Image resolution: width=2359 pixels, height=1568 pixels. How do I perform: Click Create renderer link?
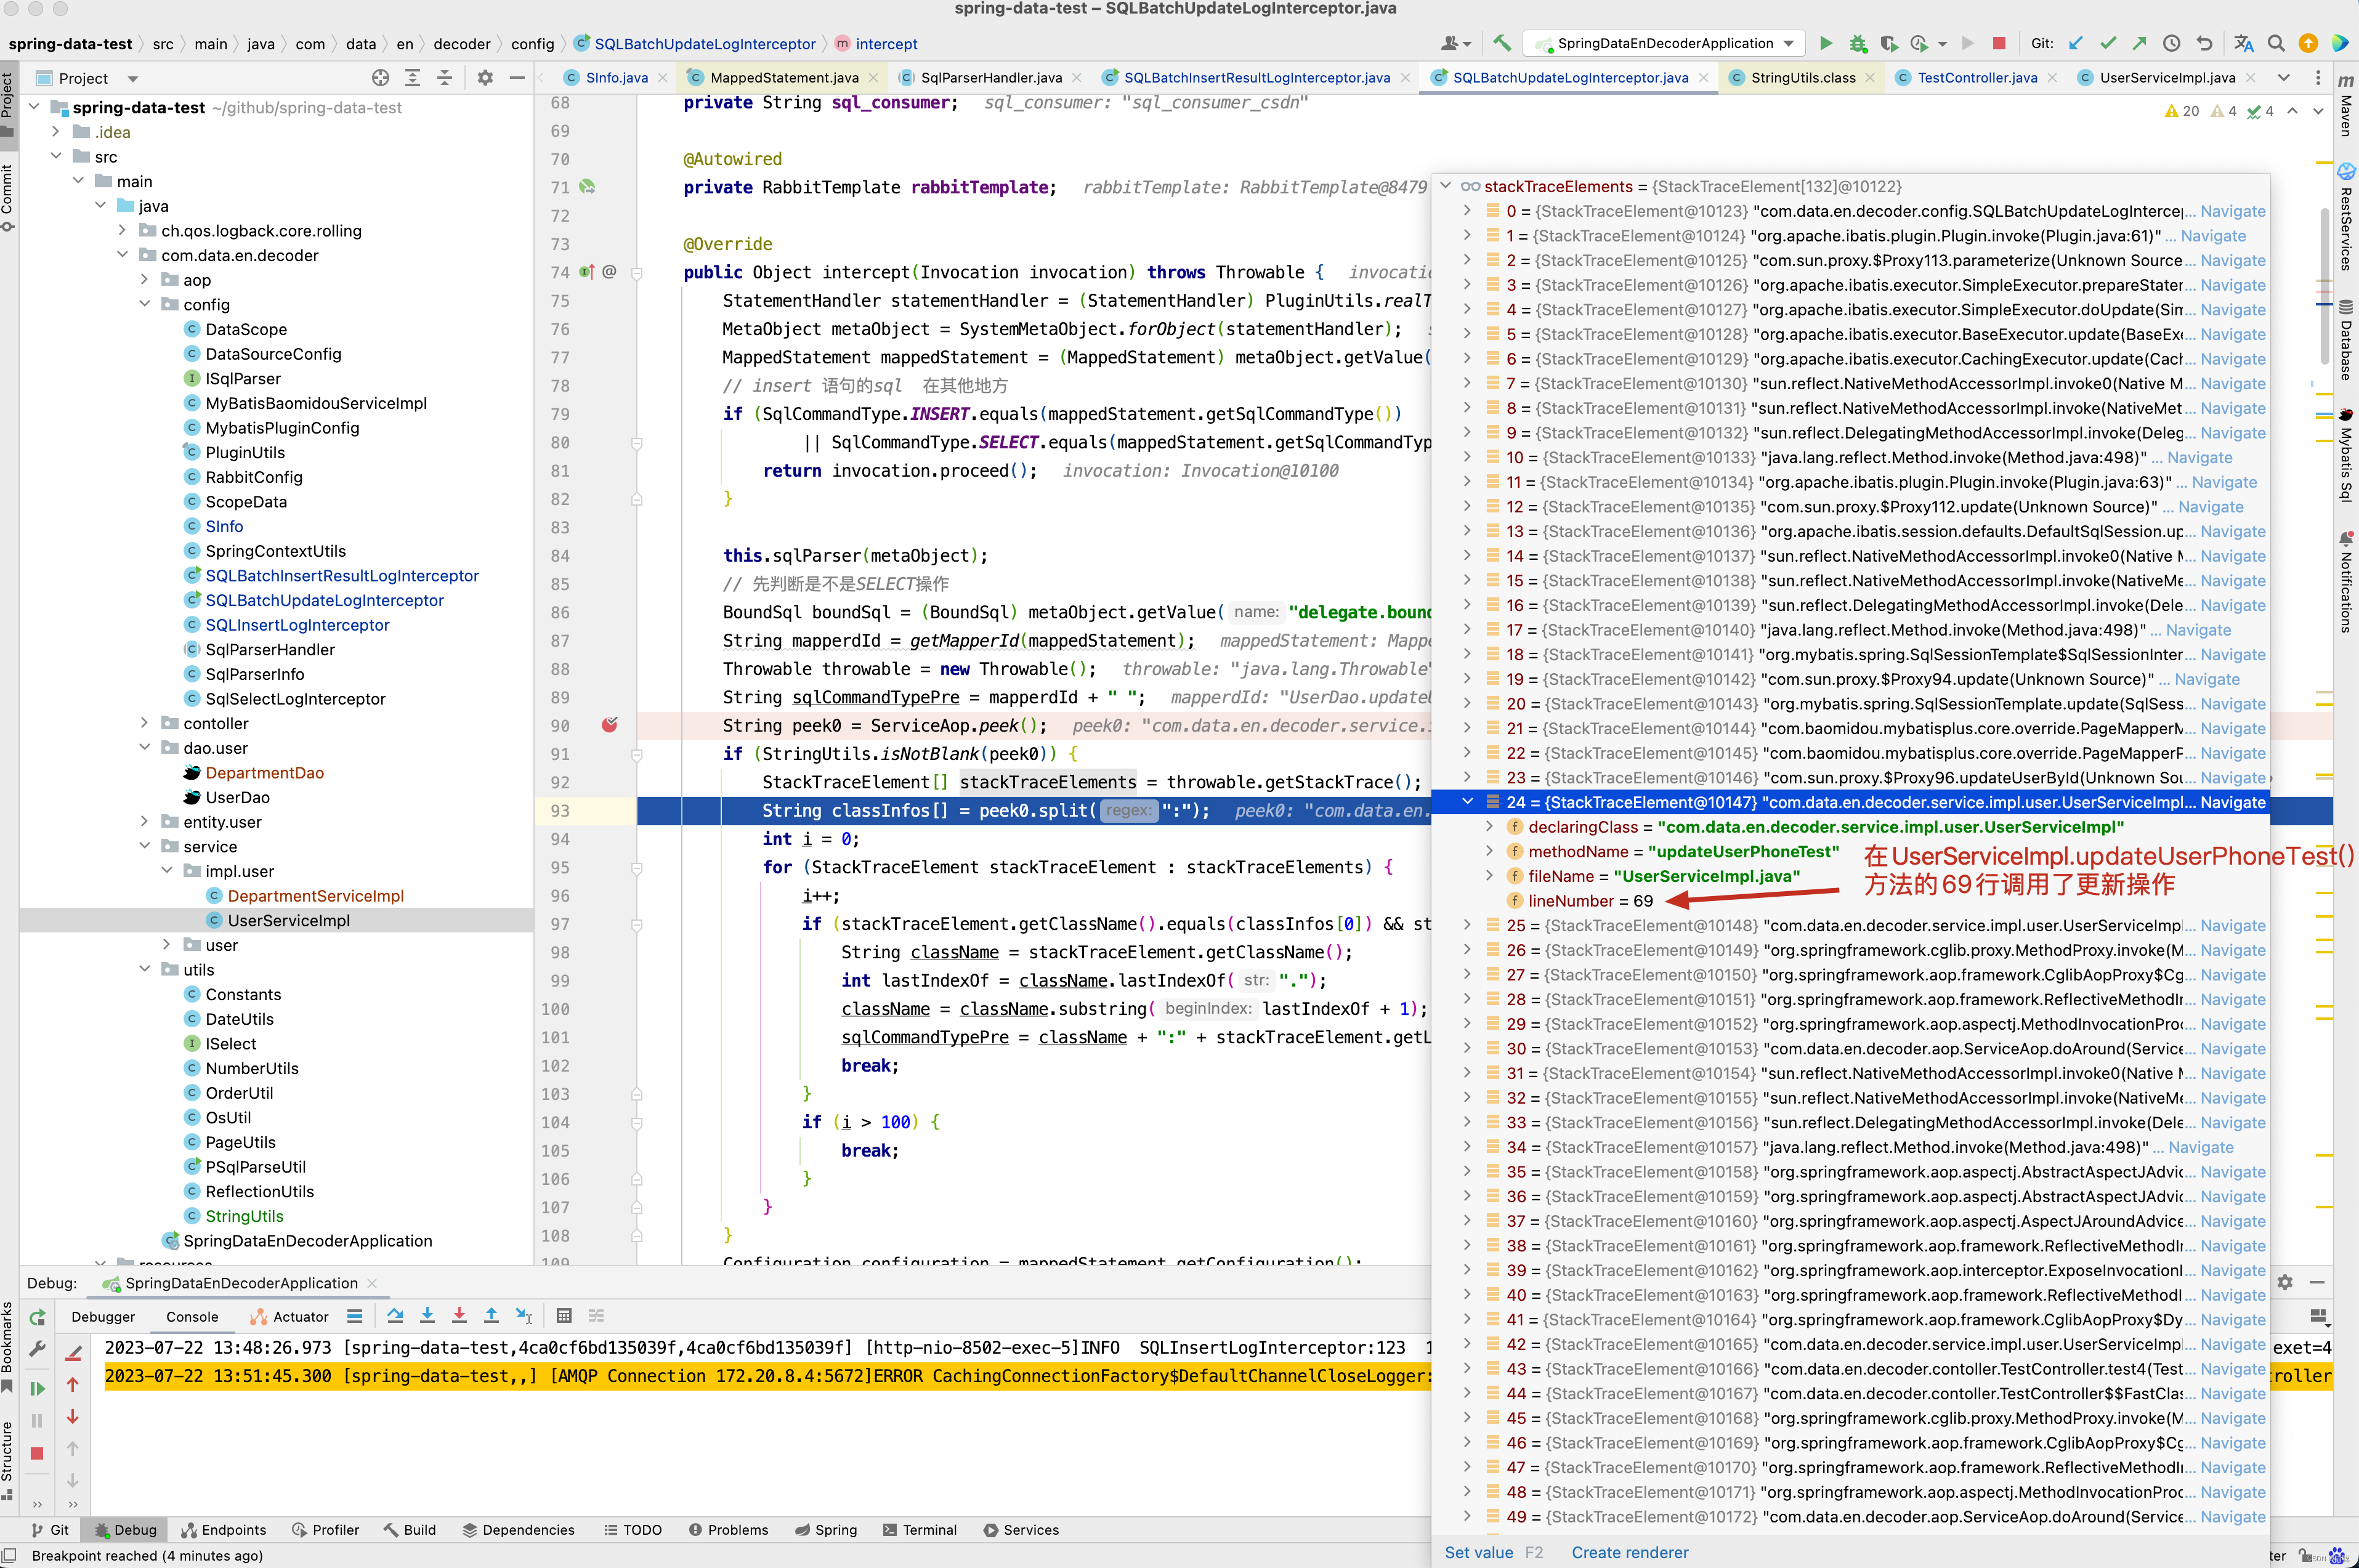(x=1629, y=1552)
